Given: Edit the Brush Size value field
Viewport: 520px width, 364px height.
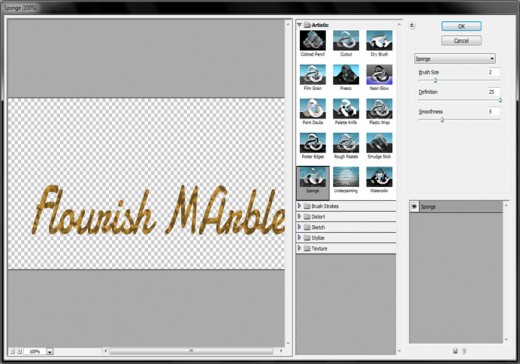Looking at the screenshot, I should [493, 72].
